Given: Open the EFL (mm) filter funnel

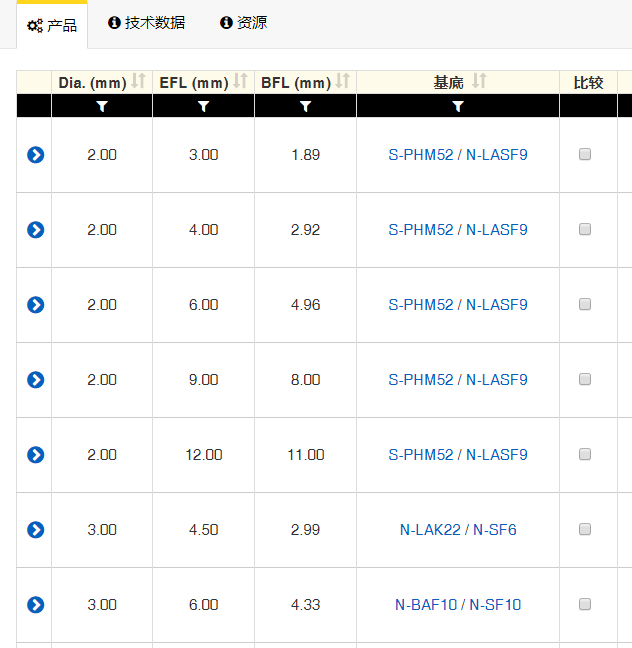Looking at the screenshot, I should [x=203, y=106].
